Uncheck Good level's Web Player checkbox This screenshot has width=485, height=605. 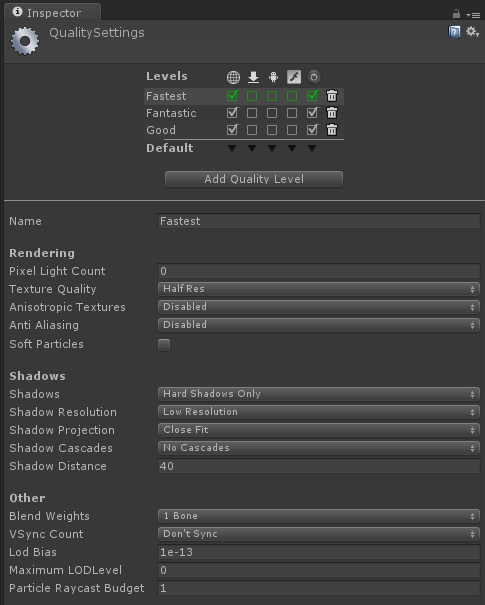(232, 130)
